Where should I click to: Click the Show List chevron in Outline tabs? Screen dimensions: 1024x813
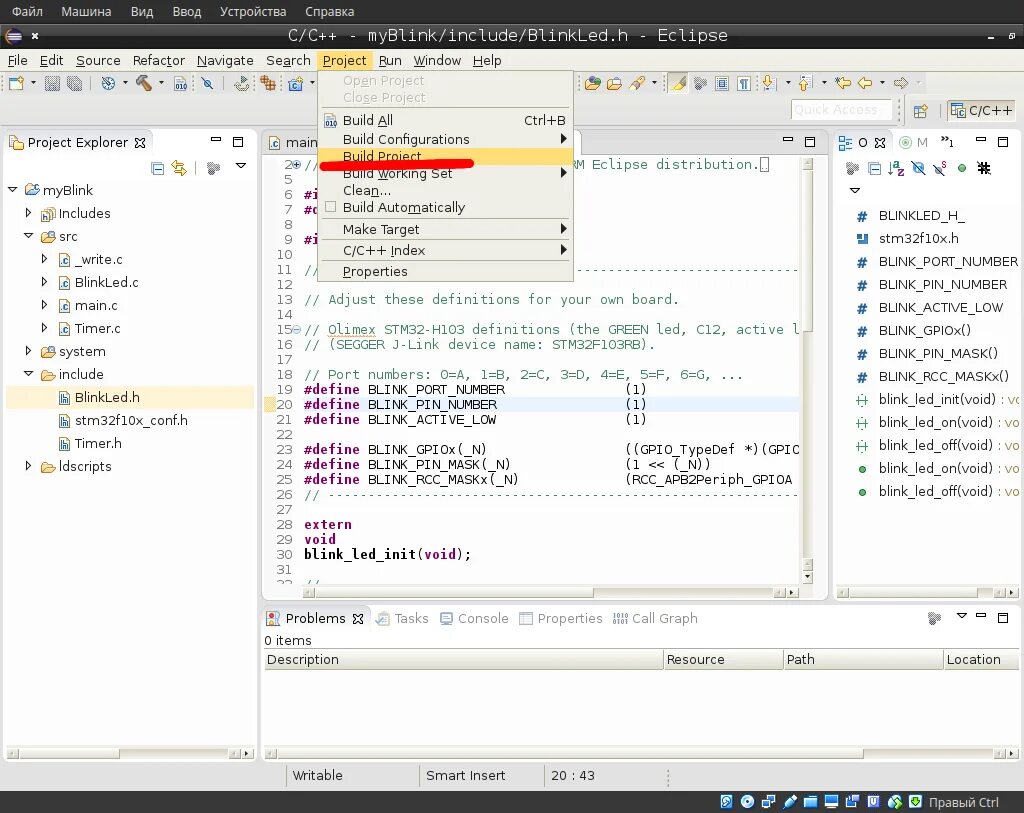click(x=947, y=142)
